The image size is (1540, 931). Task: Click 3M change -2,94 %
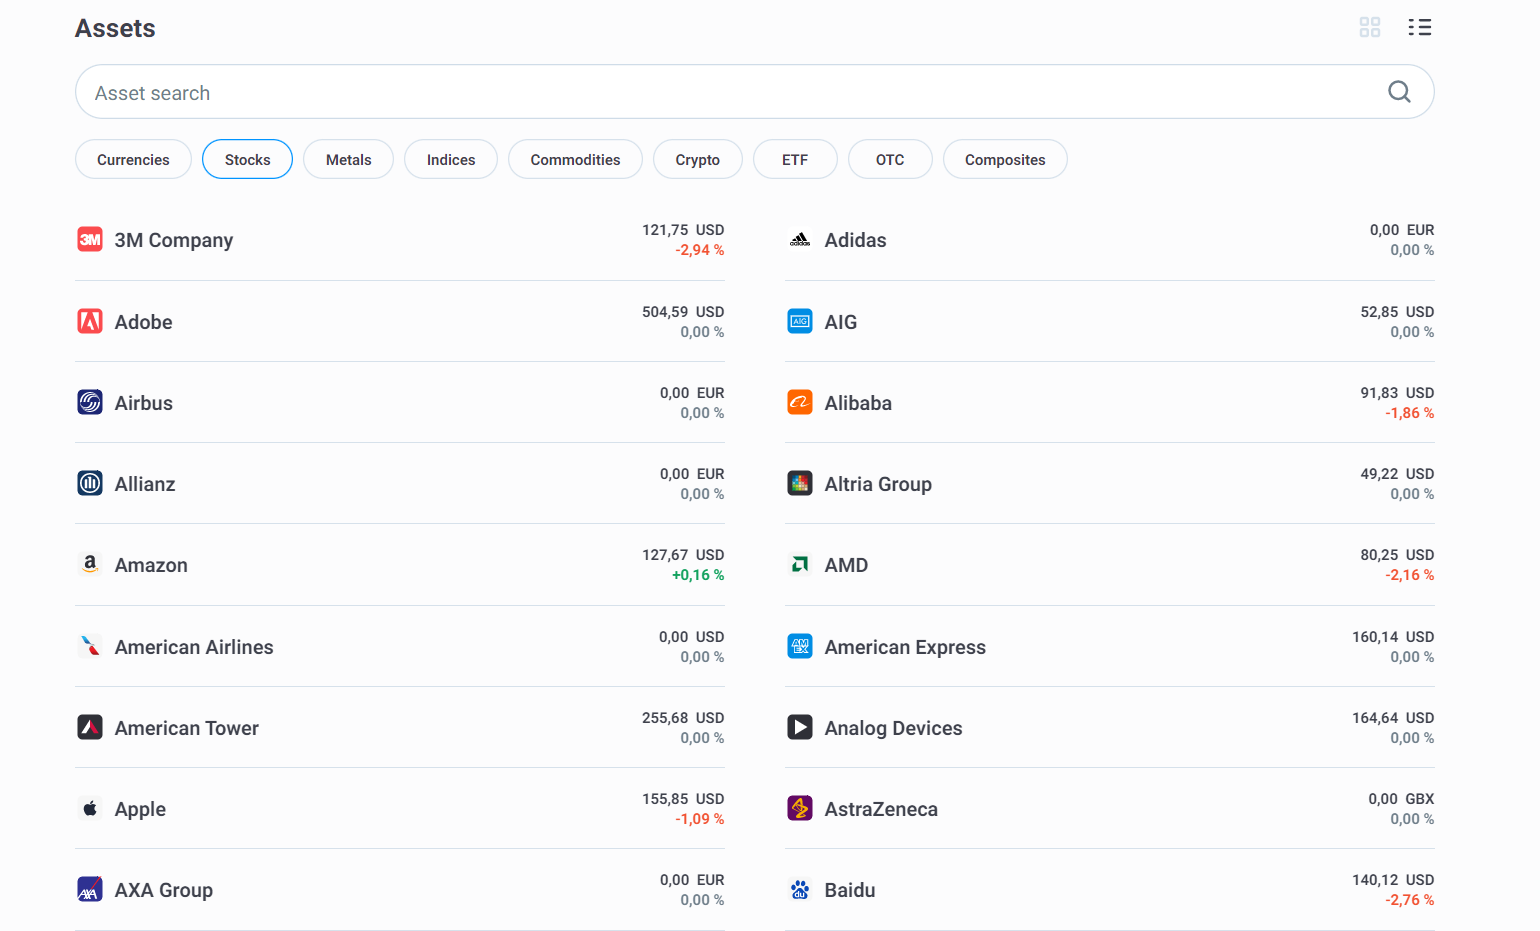699,250
